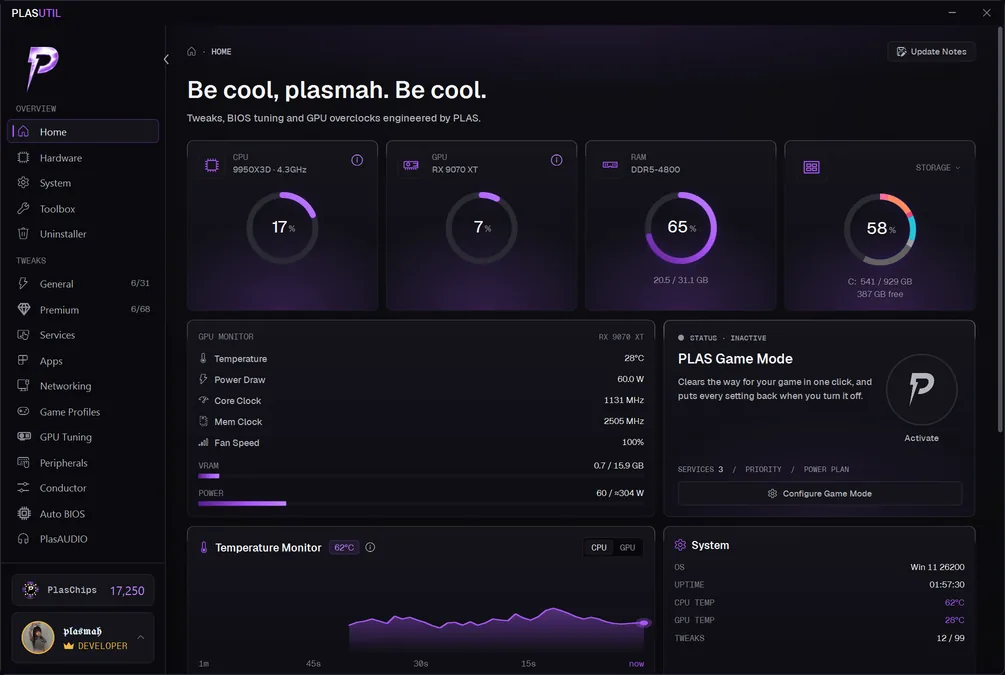Click the storage drive icon on the card
Image resolution: width=1005 pixels, height=675 pixels.
pos(811,167)
